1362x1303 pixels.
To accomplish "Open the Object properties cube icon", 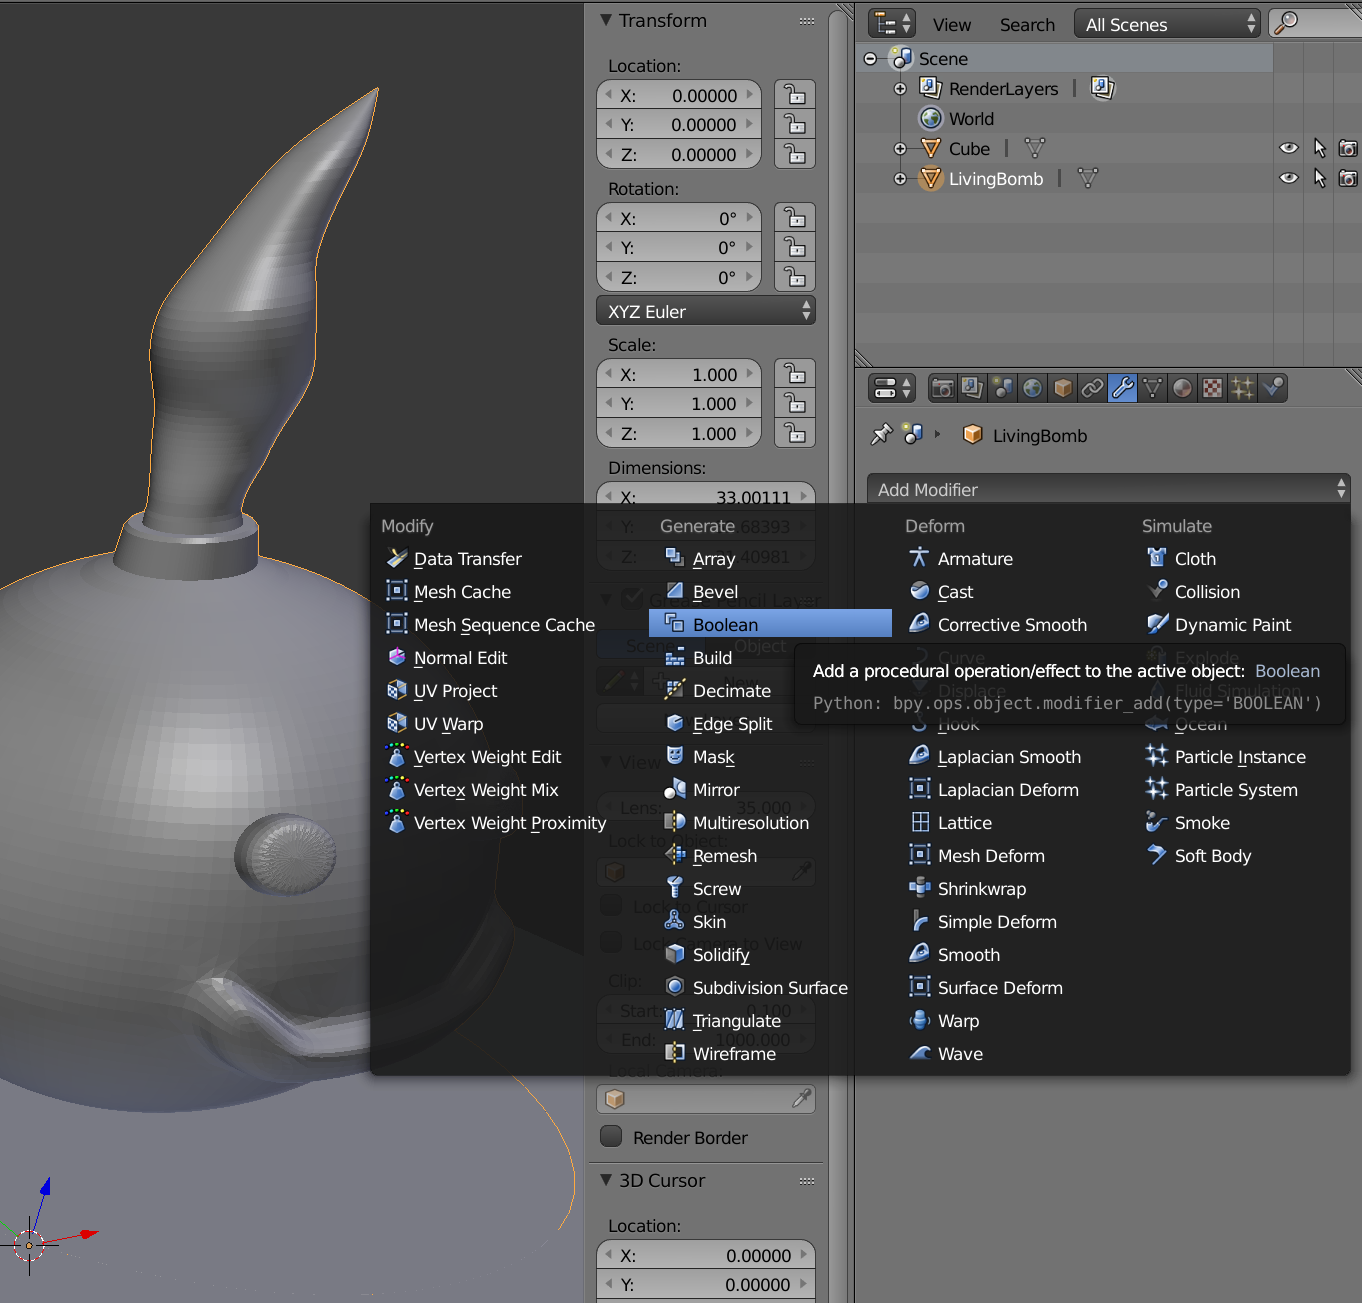I will pos(1061,388).
